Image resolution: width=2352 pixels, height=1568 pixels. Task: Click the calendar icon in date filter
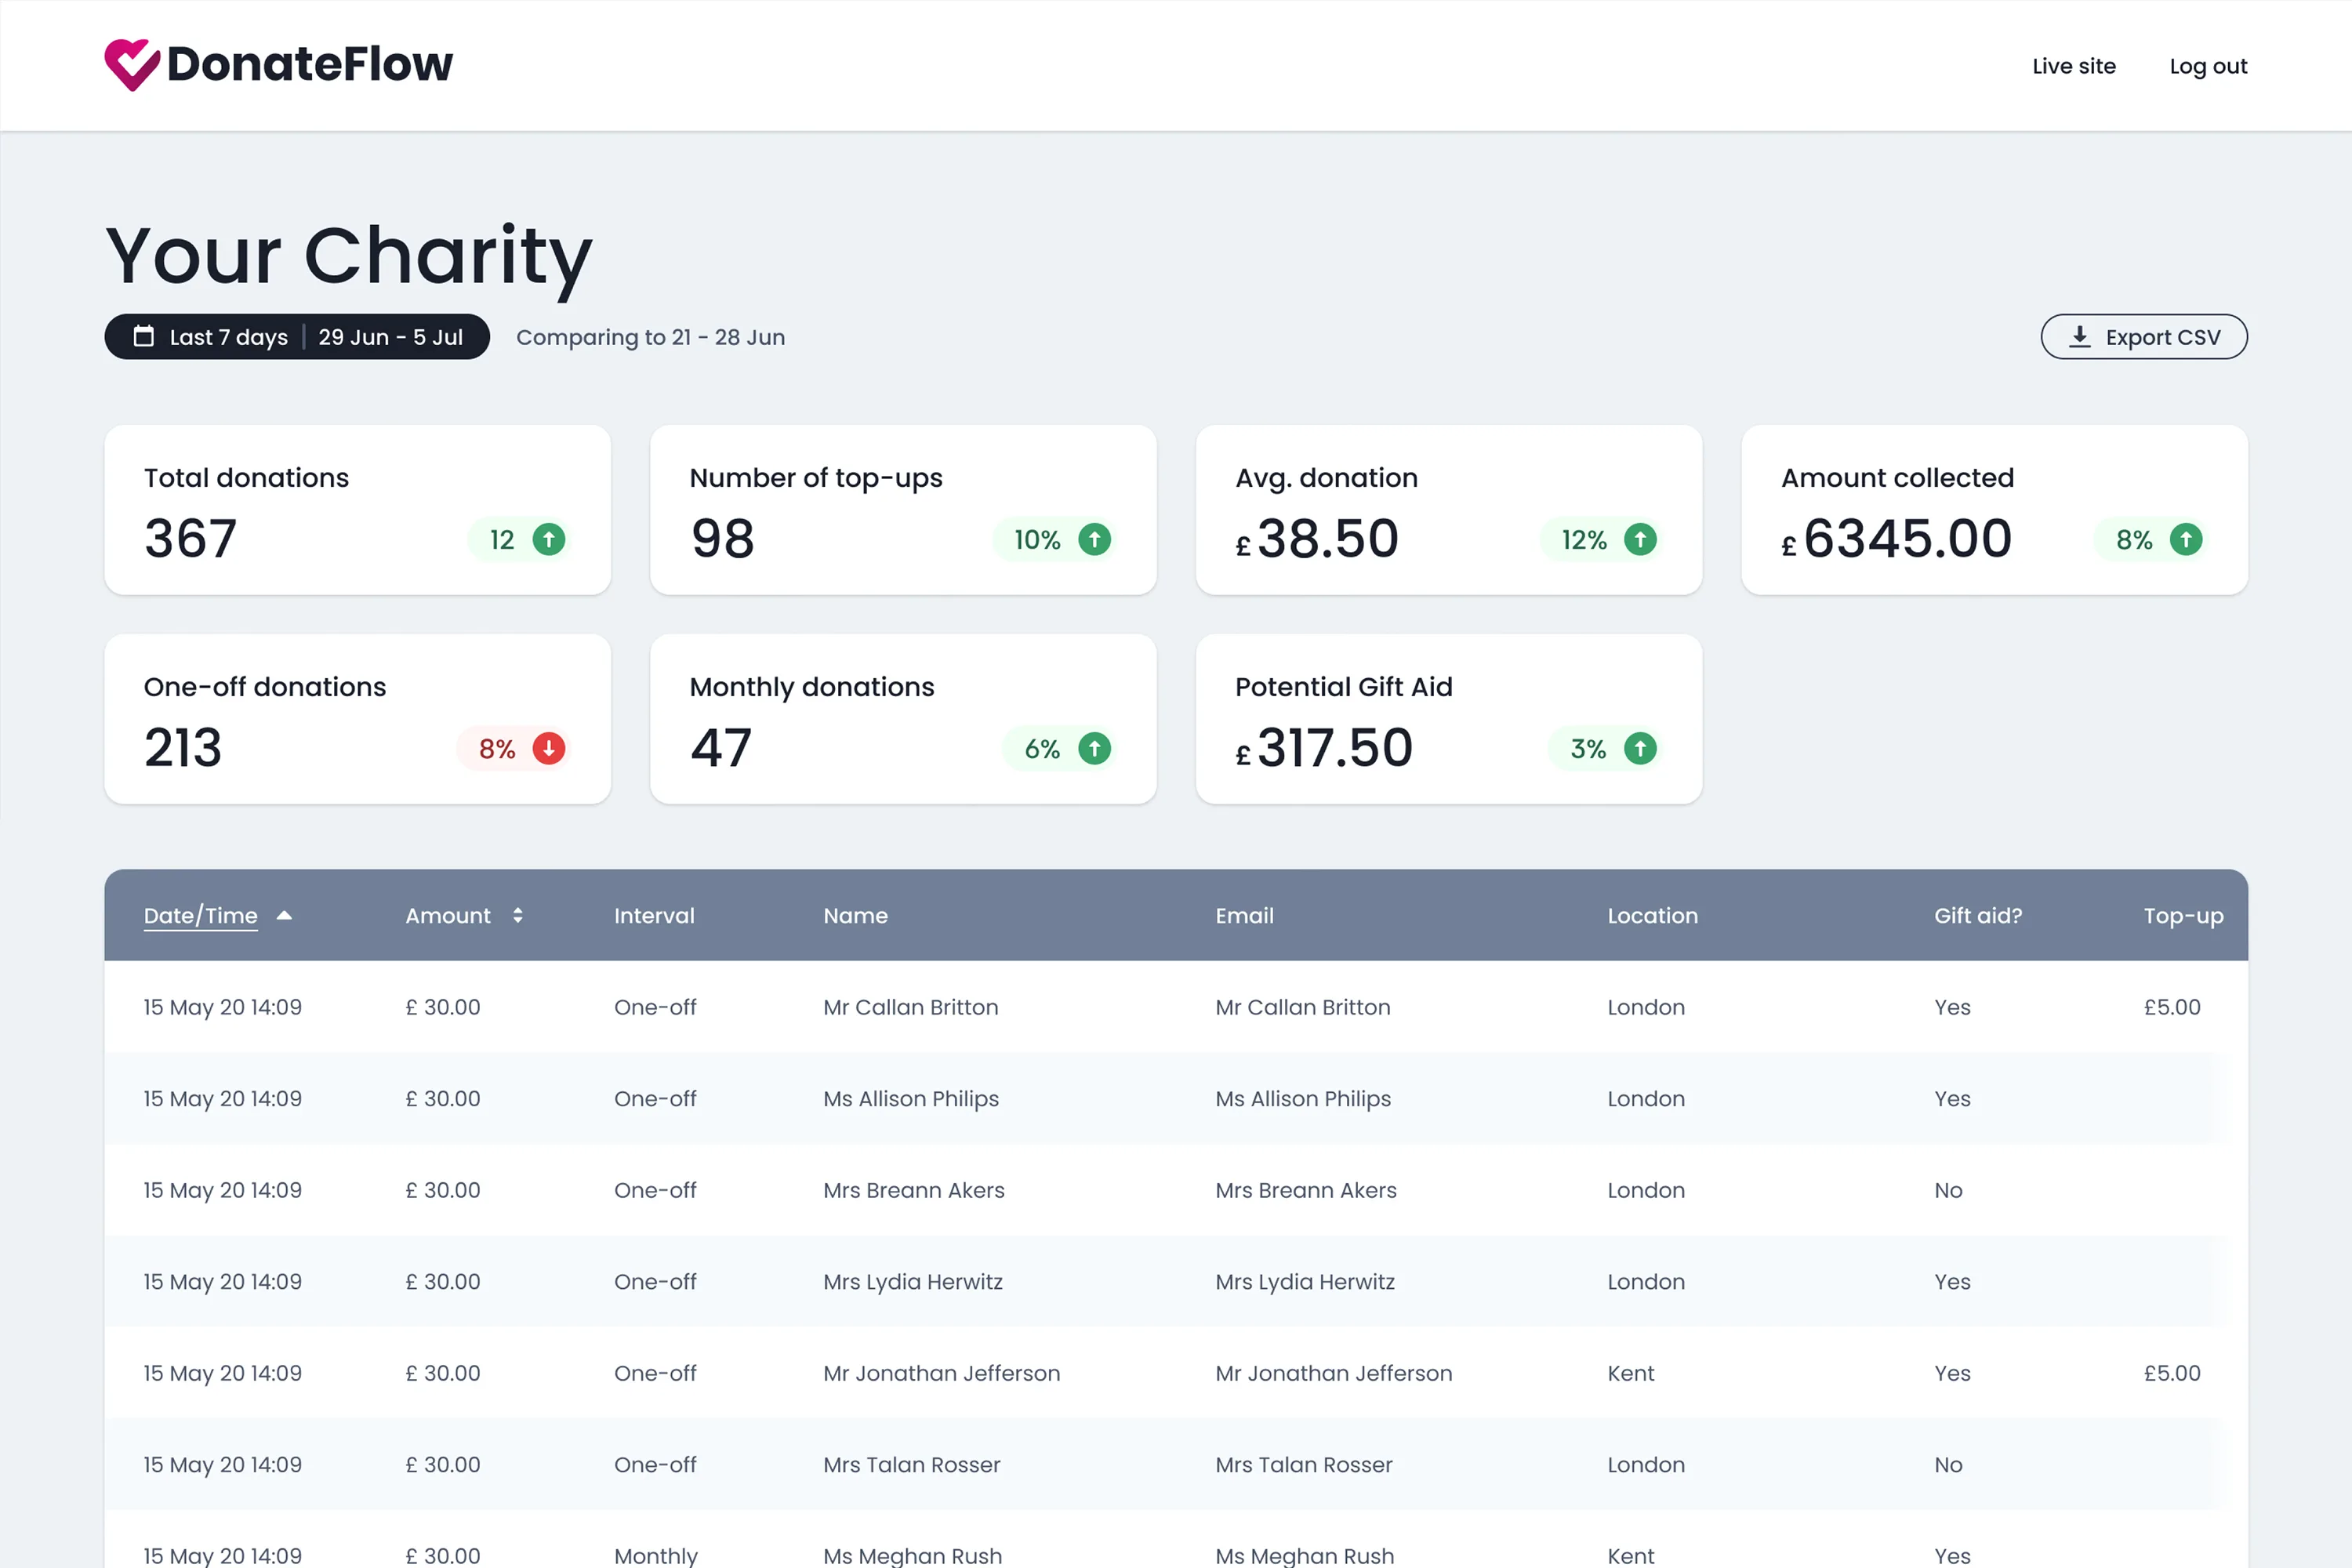click(x=144, y=336)
